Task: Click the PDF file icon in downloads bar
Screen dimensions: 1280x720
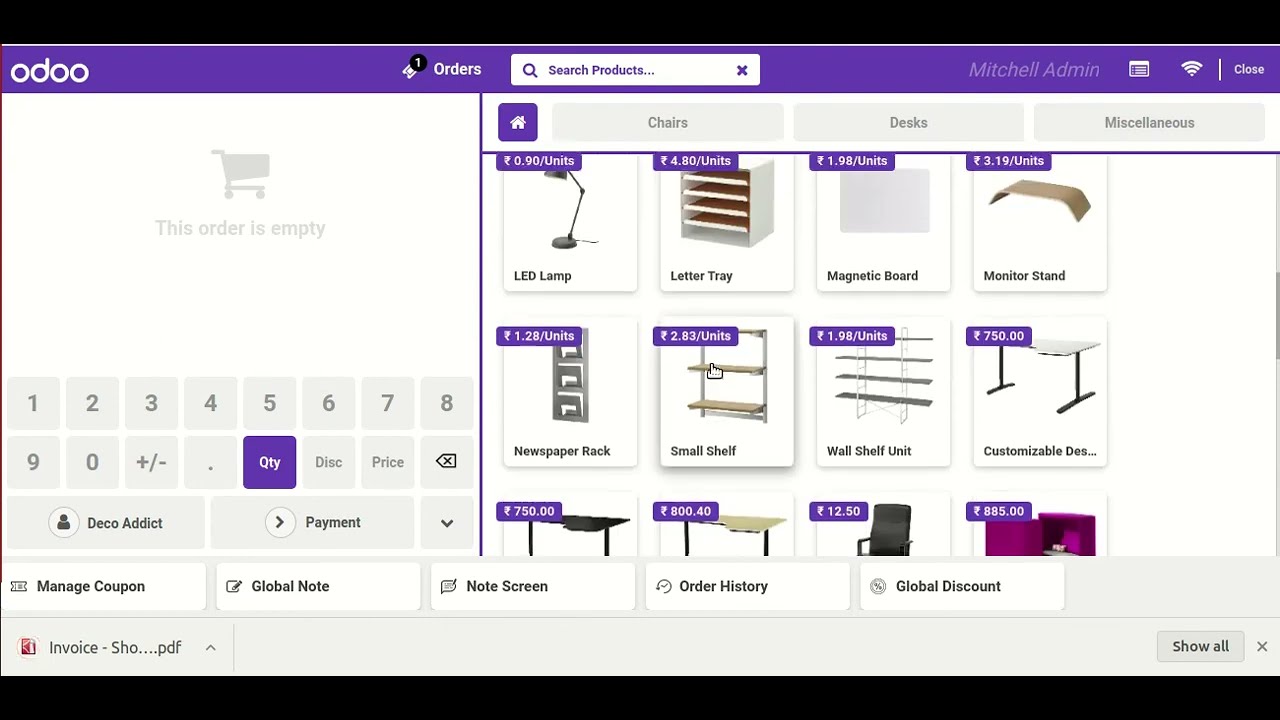Action: pyautogui.click(x=28, y=647)
